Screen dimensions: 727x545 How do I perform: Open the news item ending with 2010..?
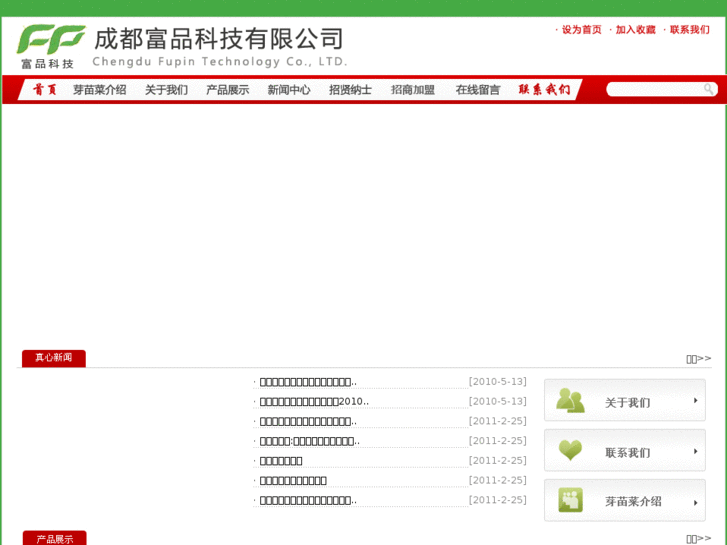point(314,402)
